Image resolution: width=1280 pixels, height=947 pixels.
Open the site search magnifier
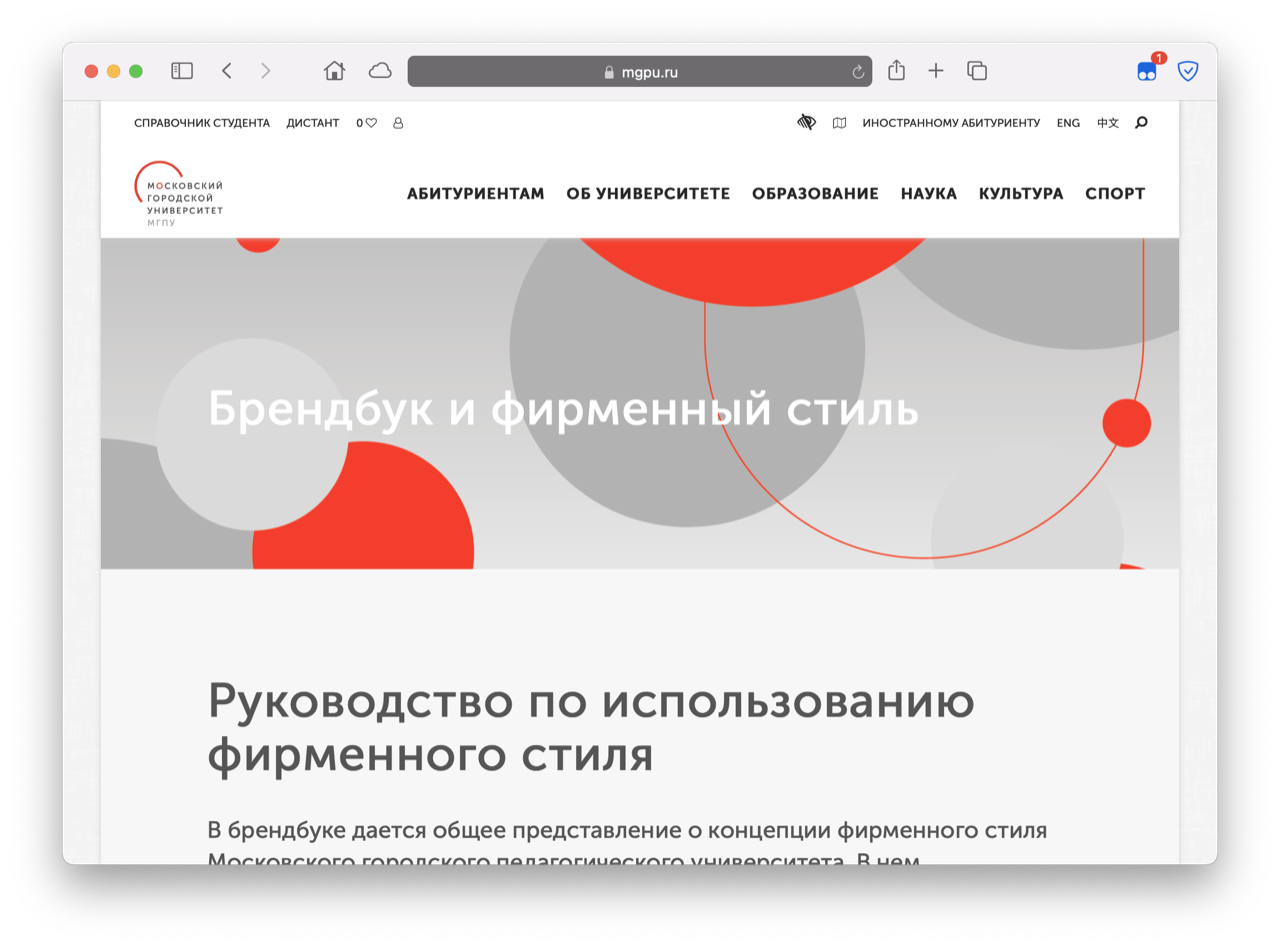pos(1142,123)
